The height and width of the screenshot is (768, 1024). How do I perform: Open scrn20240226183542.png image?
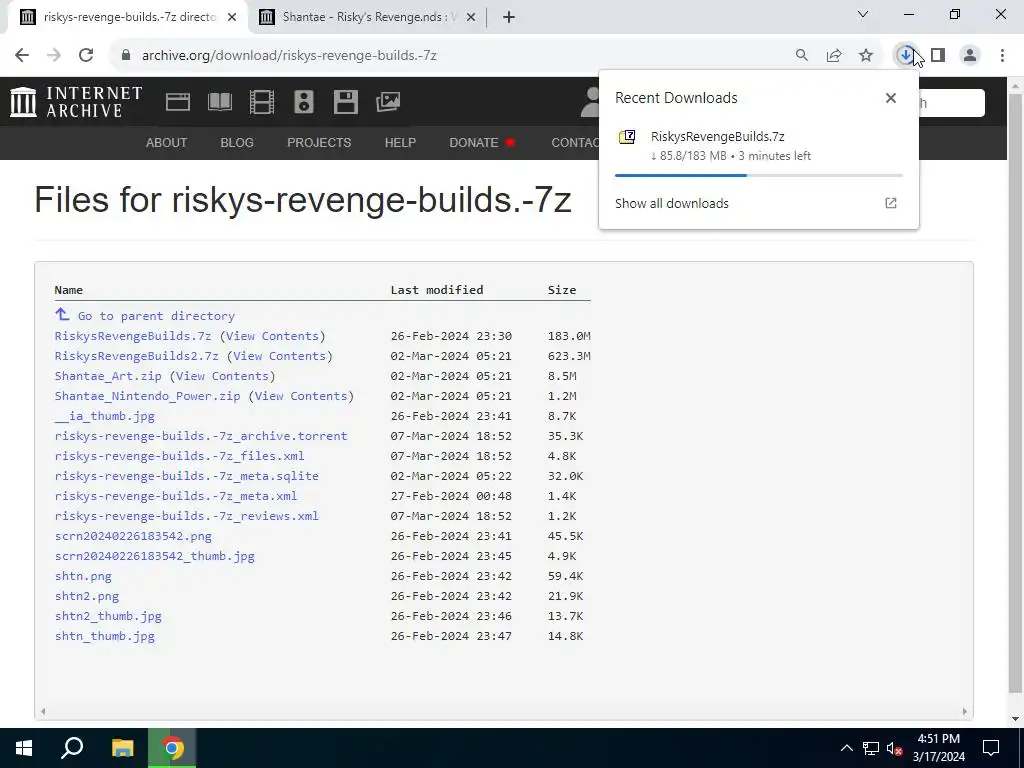click(133, 536)
